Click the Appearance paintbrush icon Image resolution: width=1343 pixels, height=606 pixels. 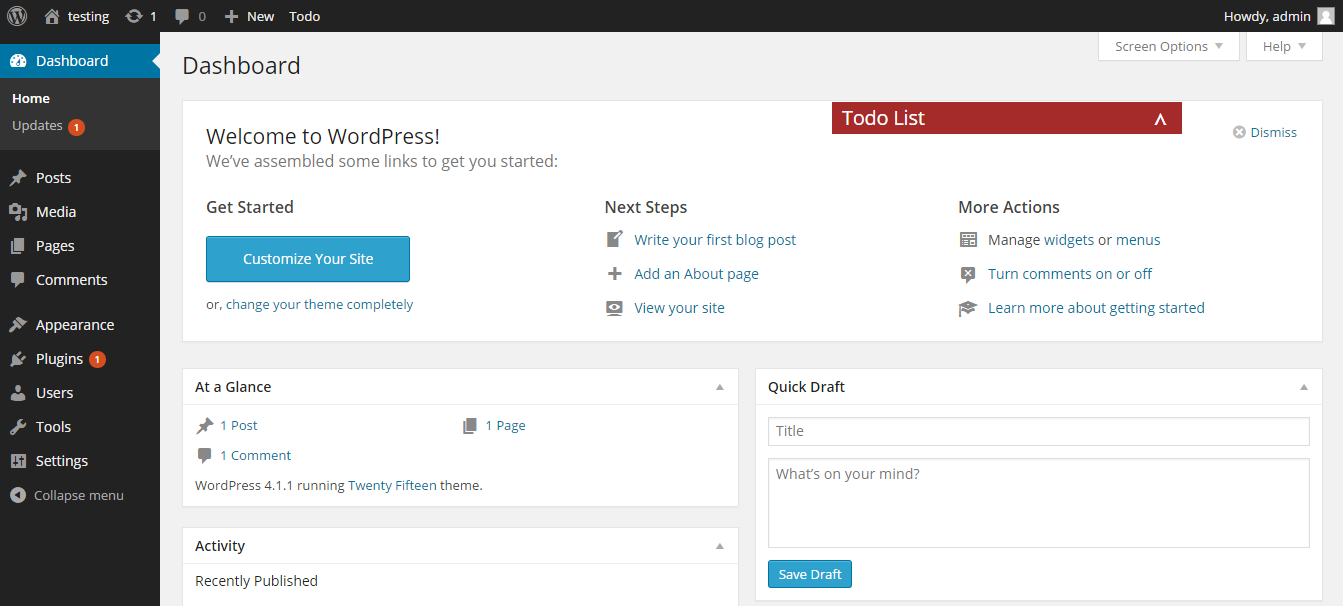(x=18, y=325)
